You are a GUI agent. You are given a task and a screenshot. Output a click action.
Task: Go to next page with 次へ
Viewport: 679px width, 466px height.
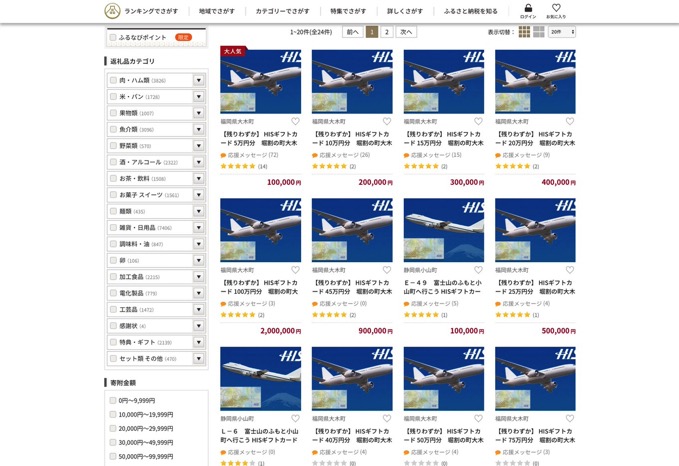[x=406, y=32]
